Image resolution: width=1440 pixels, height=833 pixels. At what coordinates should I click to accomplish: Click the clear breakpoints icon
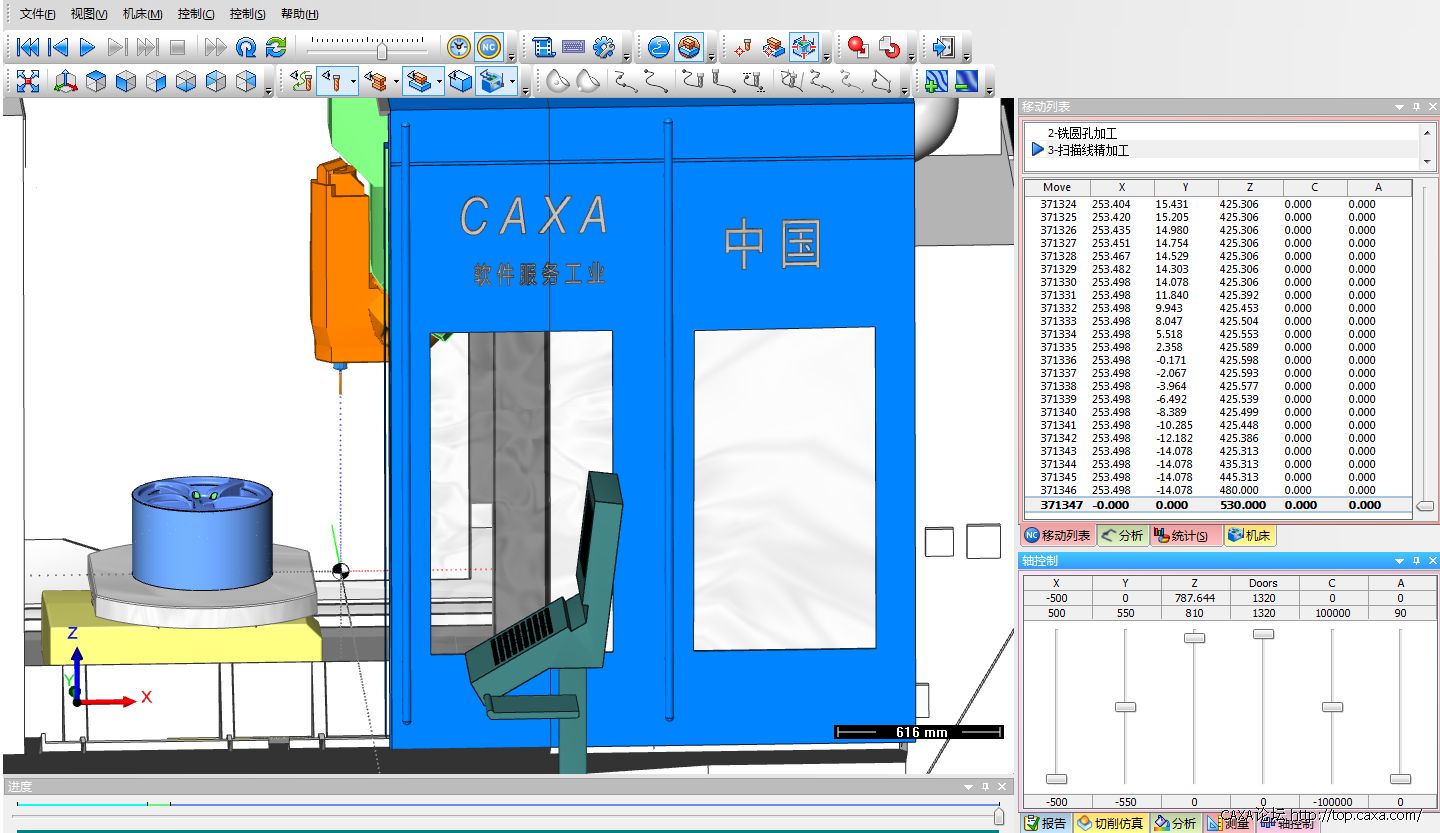tap(889, 46)
